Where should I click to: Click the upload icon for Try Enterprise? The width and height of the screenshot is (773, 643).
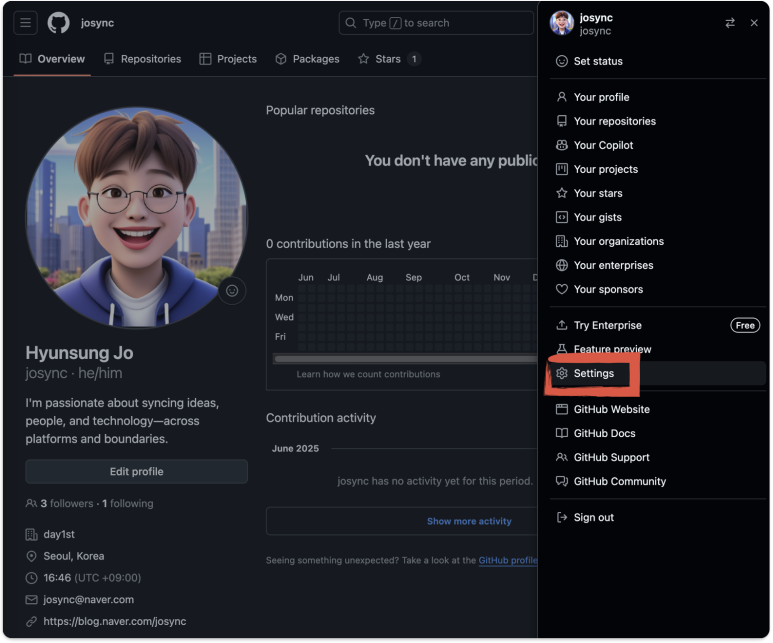coord(562,325)
